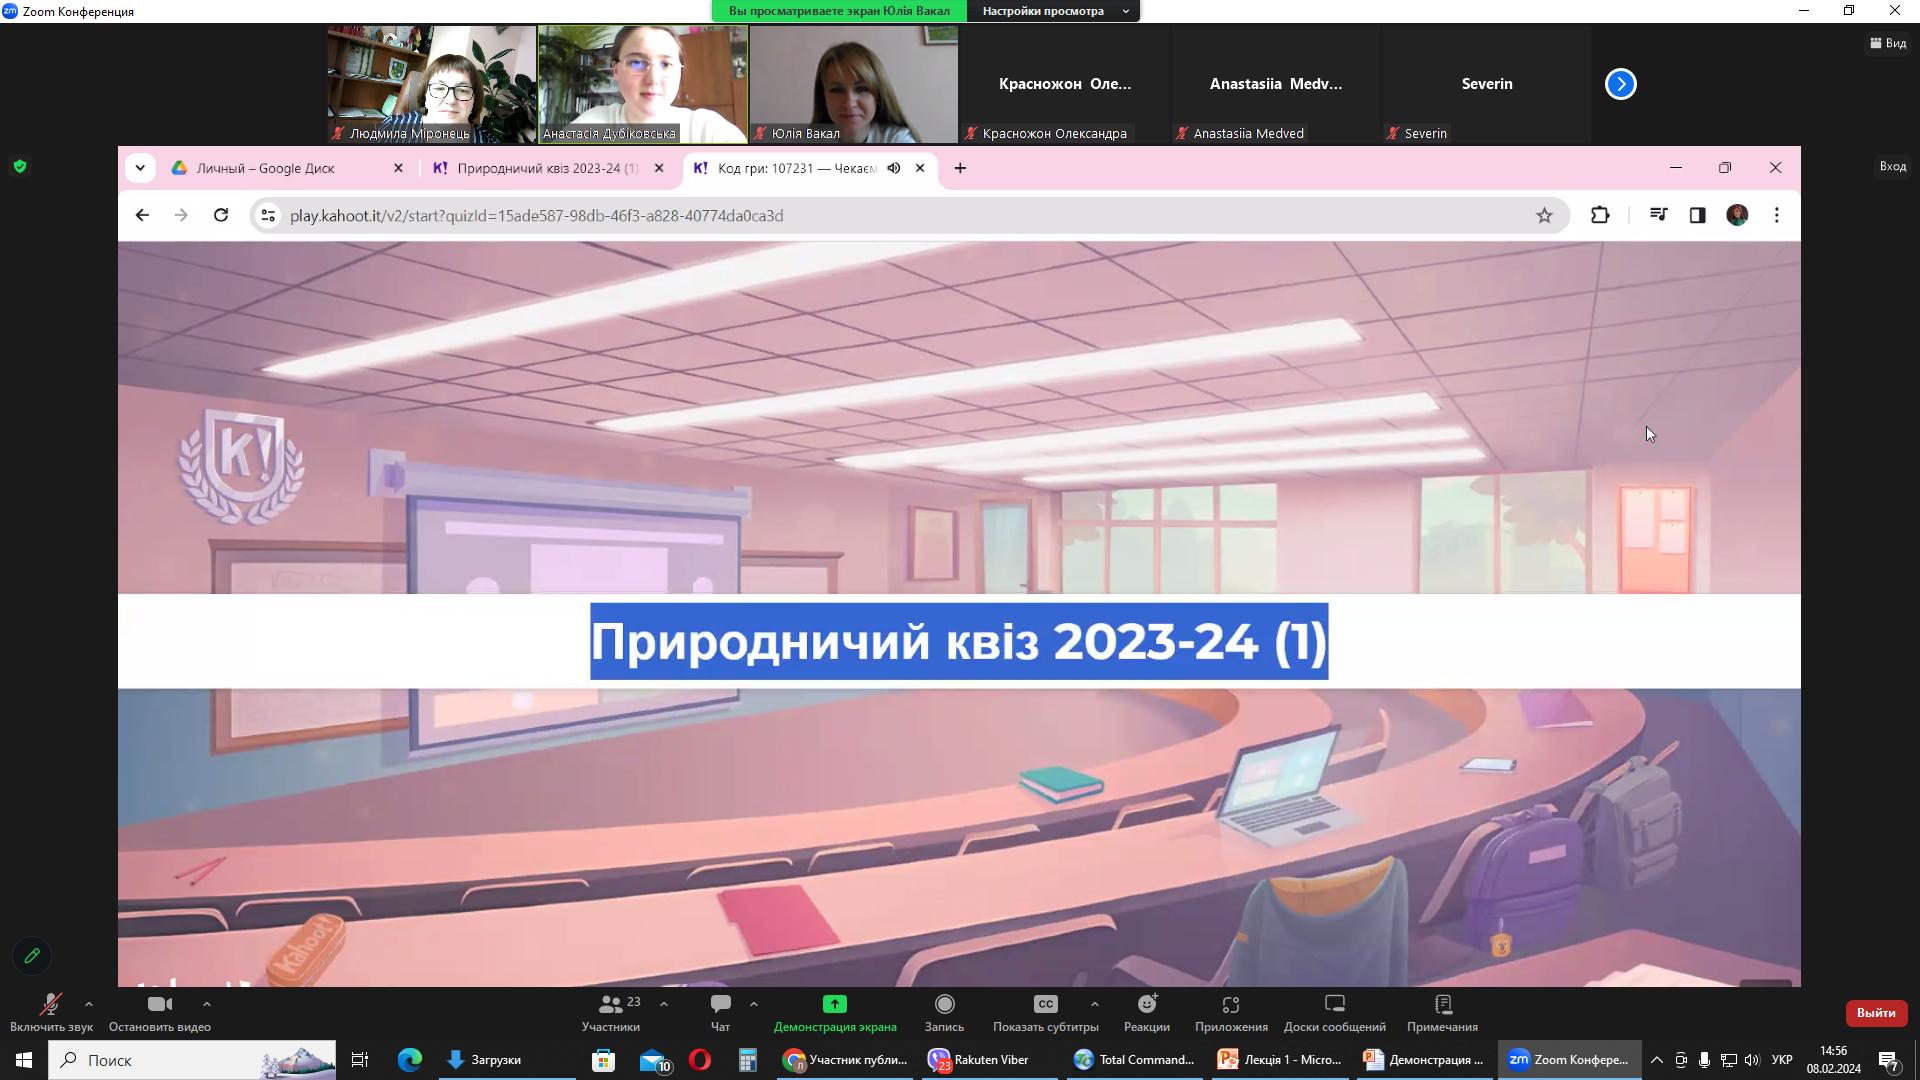Expand video options arrow beside camera
Screen dimensions: 1920x1080
(207, 1003)
